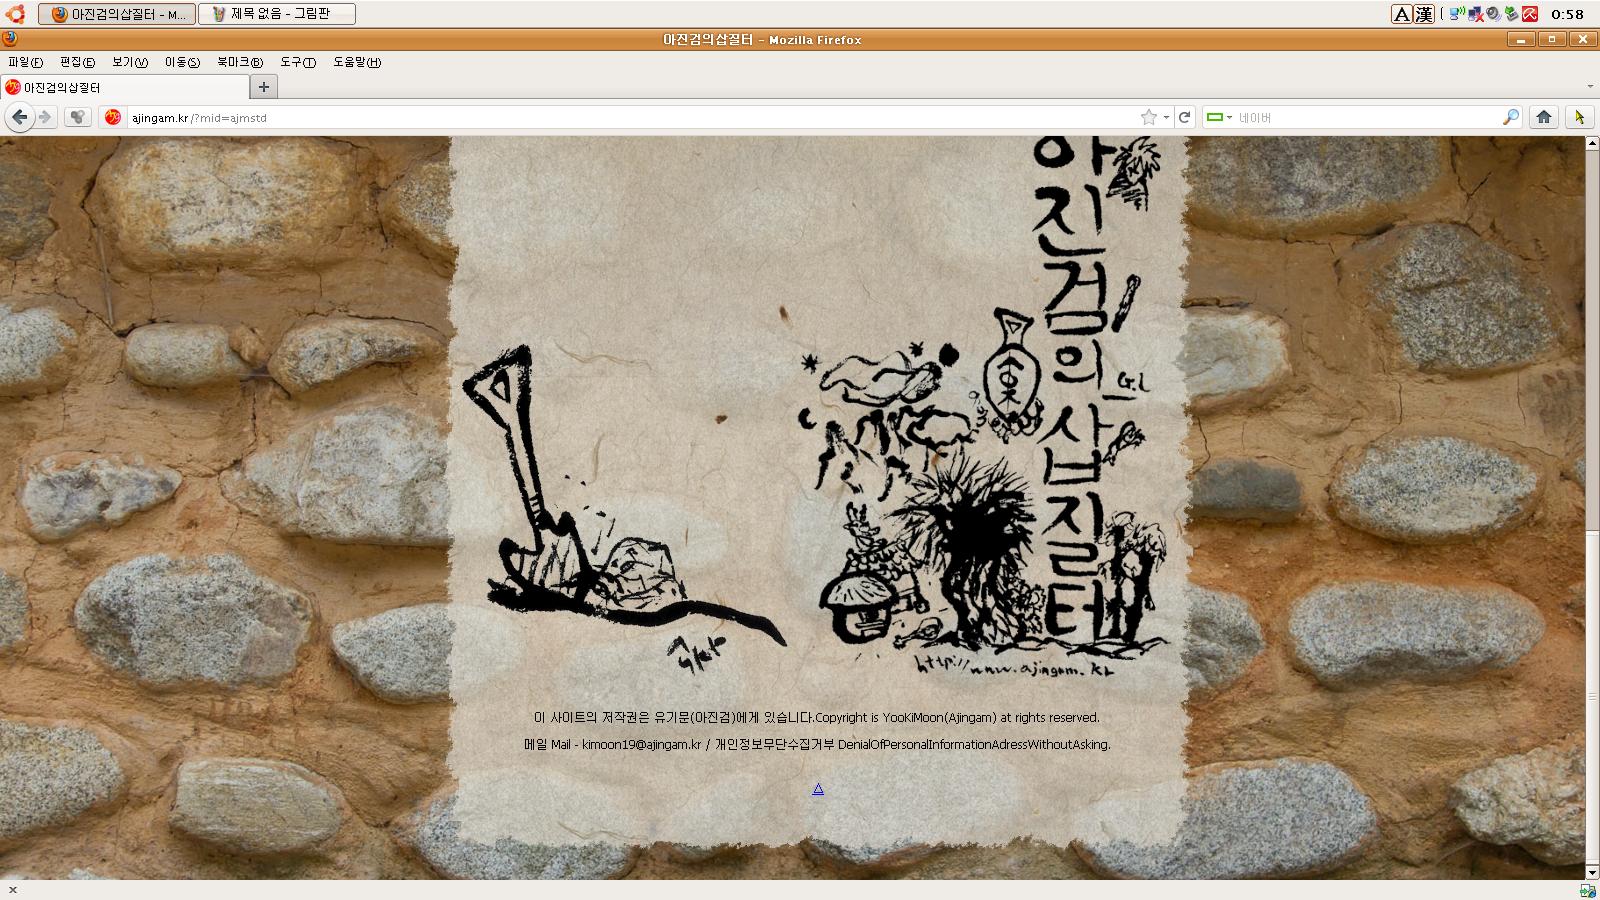Click the blue triangle top link
Screen dimensions: 1600x900
(x=818, y=789)
